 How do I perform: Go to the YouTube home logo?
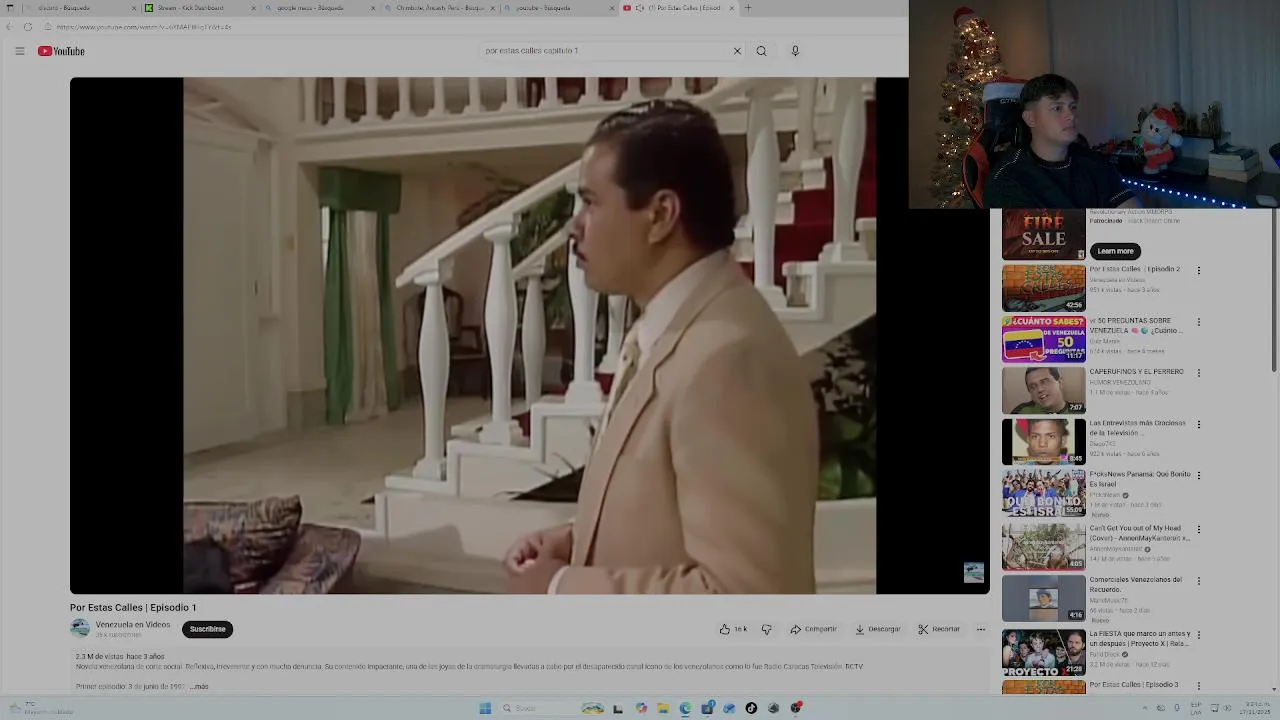[61, 51]
